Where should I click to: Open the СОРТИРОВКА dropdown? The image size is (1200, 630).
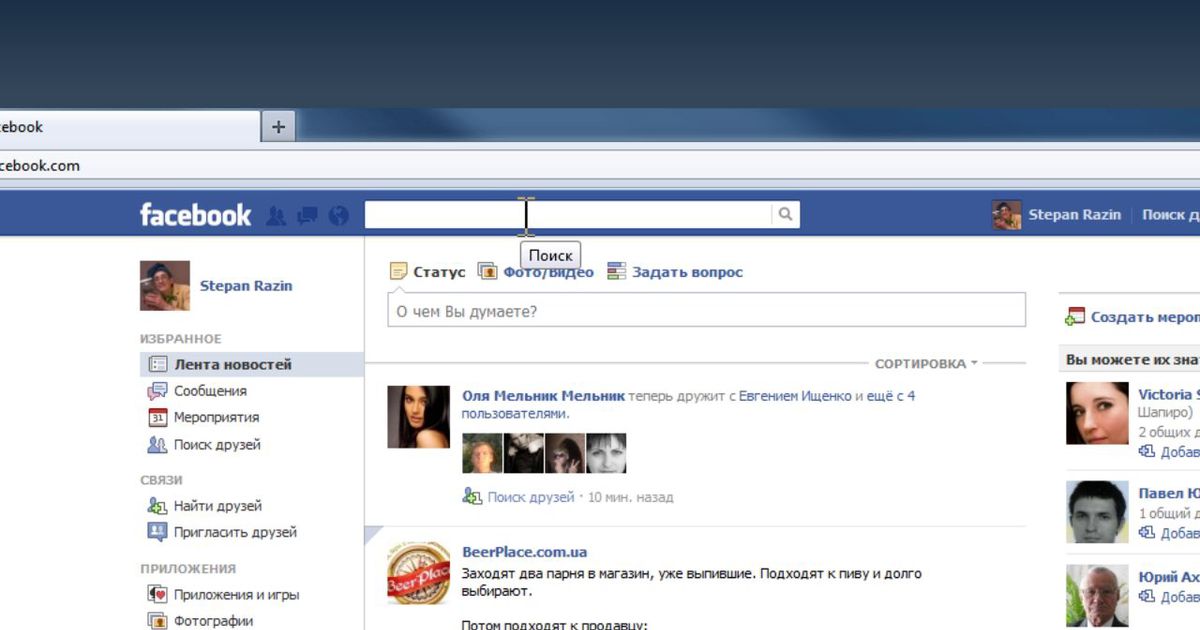tap(926, 364)
